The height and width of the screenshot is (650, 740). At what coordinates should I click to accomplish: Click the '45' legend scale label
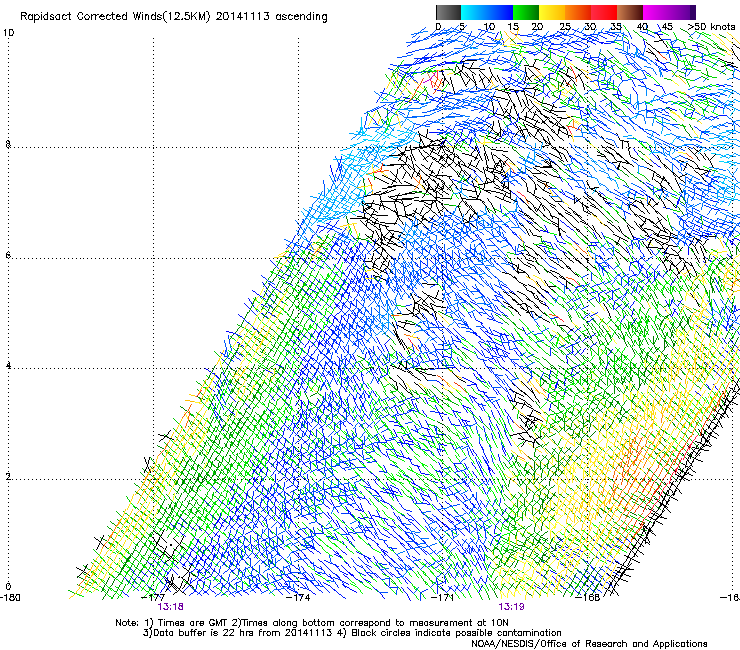667,27
